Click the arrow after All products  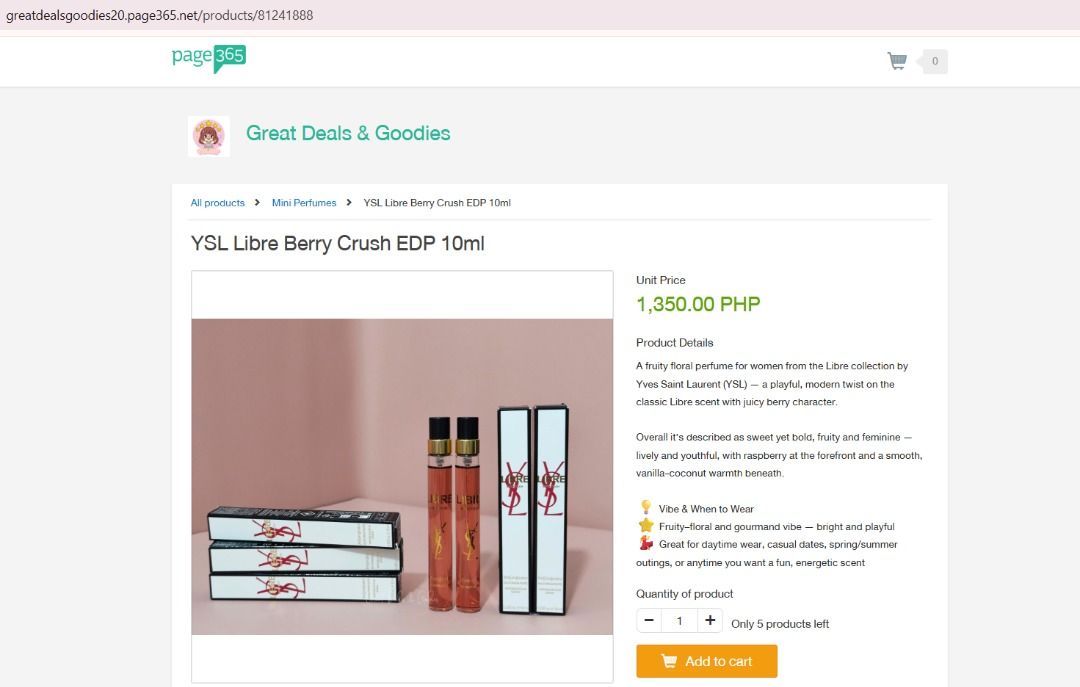point(257,203)
